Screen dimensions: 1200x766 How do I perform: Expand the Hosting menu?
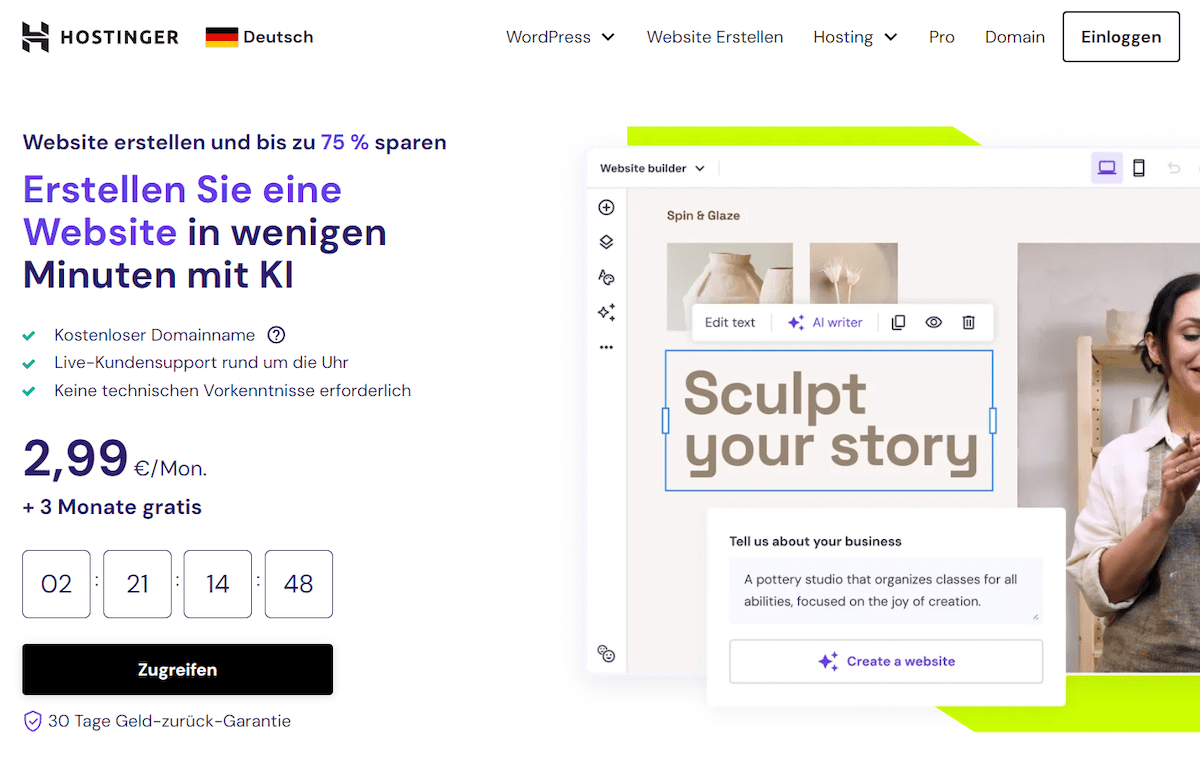855,37
